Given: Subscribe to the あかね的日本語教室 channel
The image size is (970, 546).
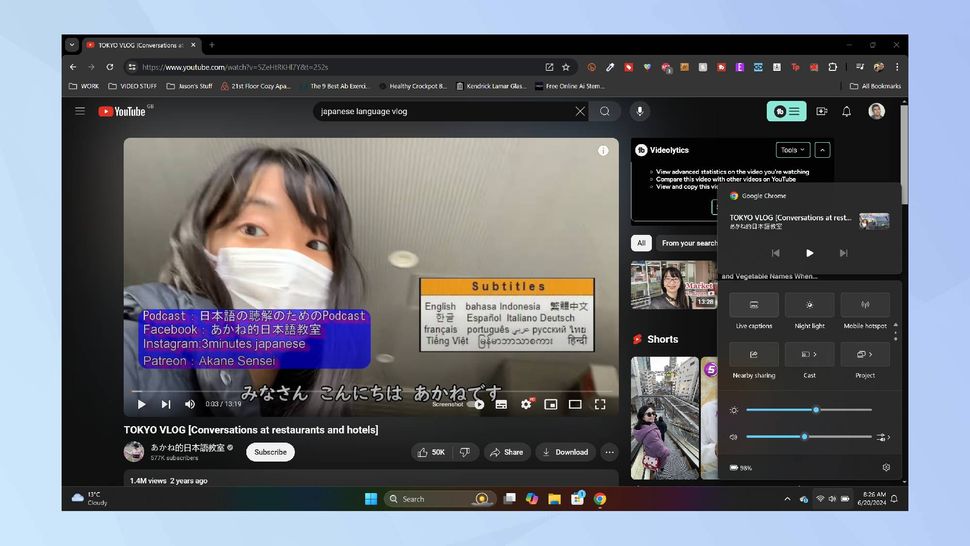Looking at the screenshot, I should [270, 452].
